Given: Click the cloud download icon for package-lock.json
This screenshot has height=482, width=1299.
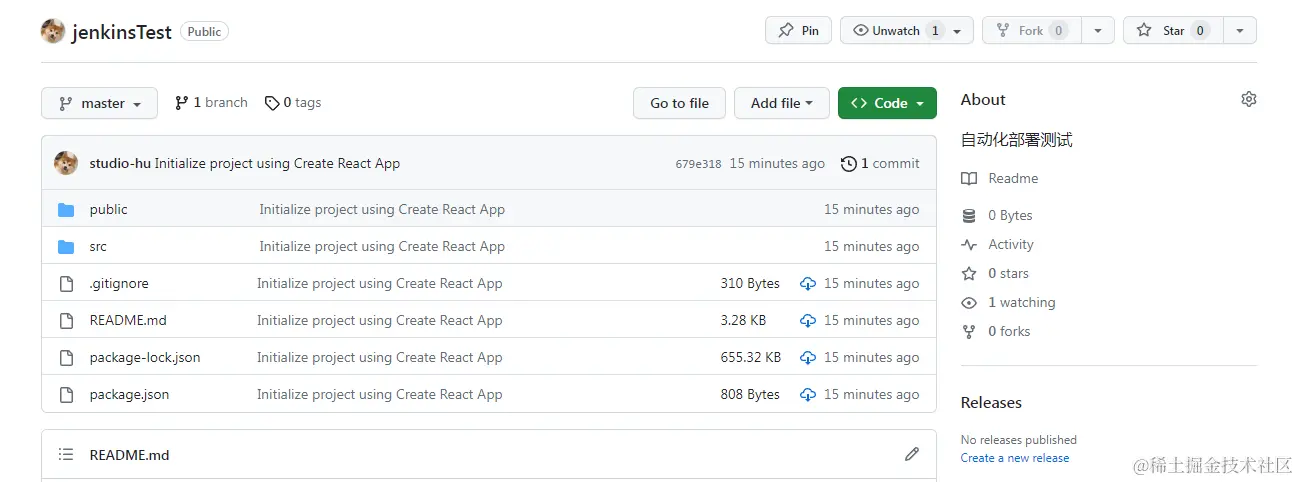Looking at the screenshot, I should [x=808, y=358].
